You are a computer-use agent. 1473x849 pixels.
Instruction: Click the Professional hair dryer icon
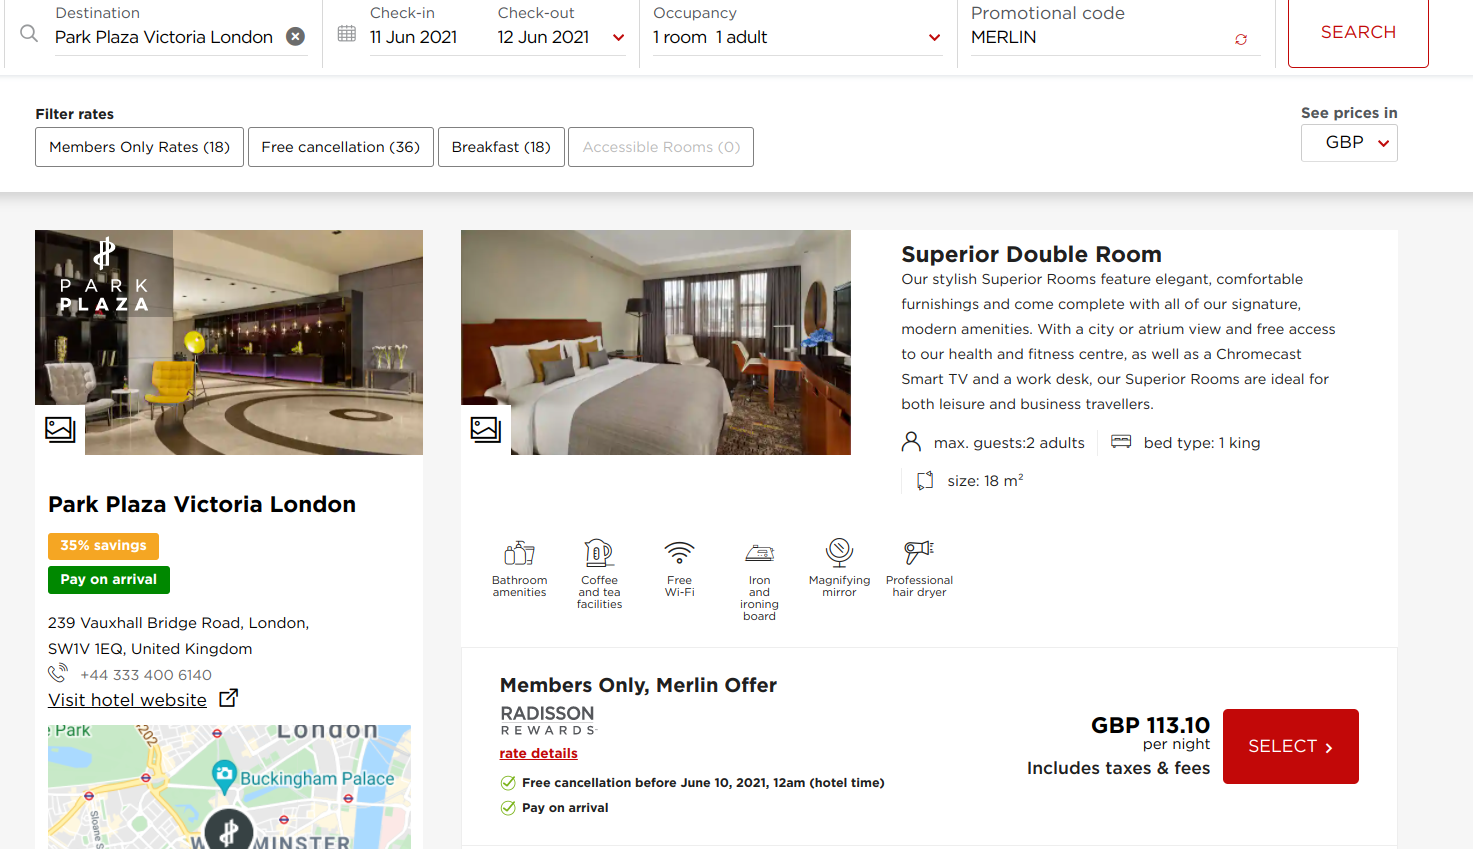point(919,552)
